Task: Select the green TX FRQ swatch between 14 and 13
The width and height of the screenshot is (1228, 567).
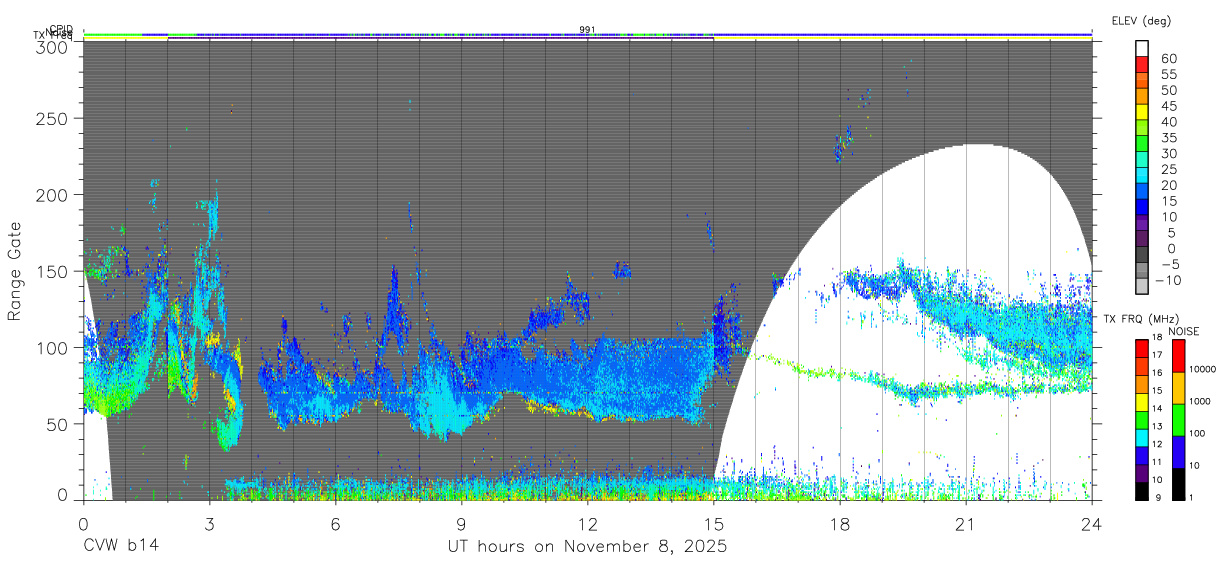Action: coord(1142,419)
